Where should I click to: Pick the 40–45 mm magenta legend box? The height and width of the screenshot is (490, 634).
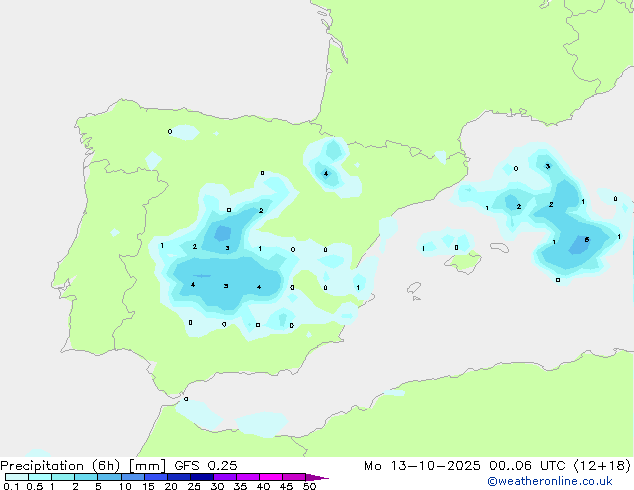271,477
